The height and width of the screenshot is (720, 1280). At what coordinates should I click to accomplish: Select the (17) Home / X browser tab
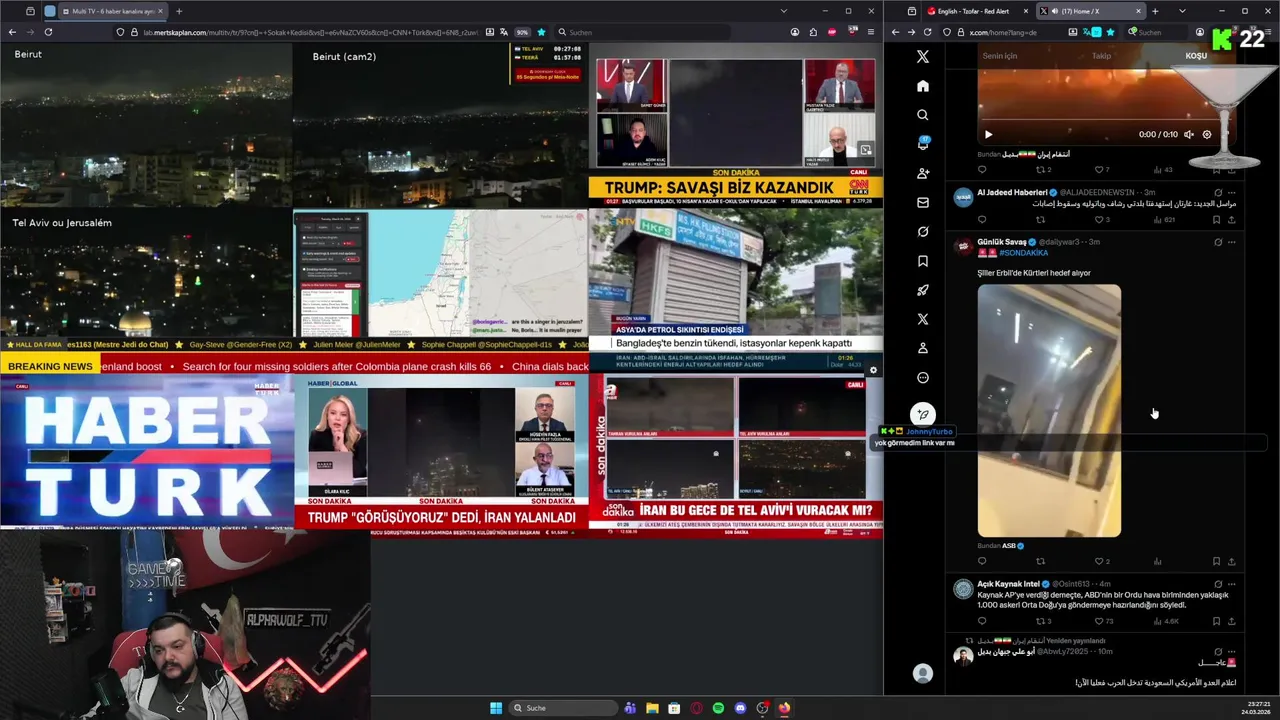point(1090,11)
